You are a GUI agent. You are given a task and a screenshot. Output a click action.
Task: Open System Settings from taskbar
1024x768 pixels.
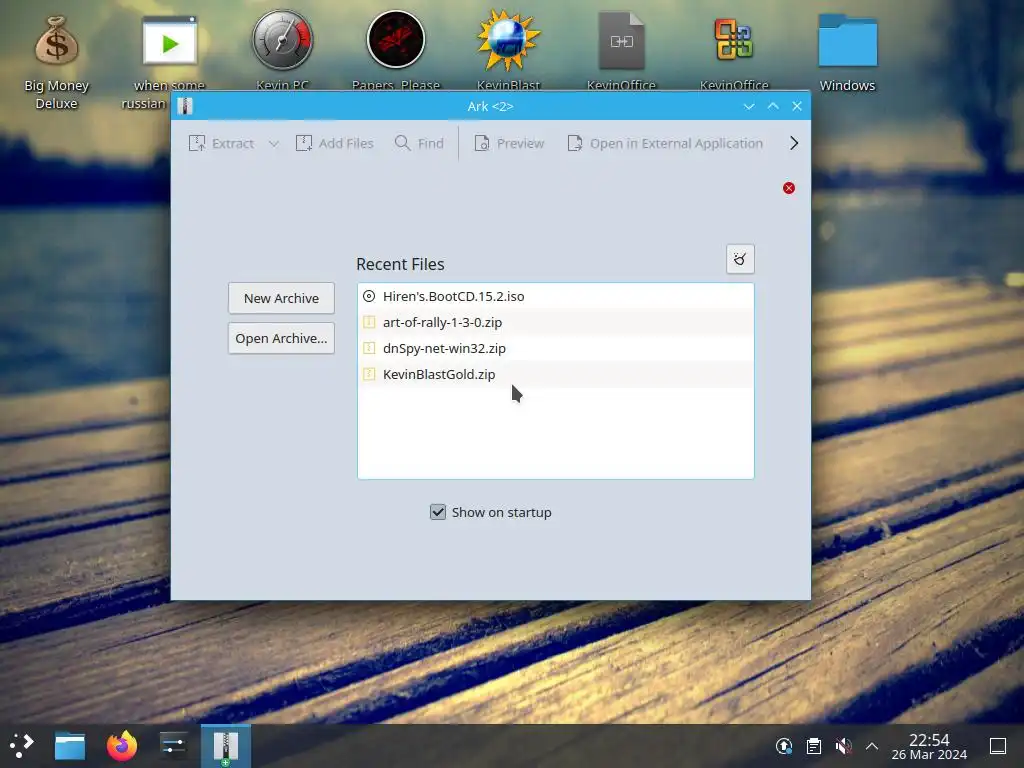pyautogui.click(x=173, y=745)
